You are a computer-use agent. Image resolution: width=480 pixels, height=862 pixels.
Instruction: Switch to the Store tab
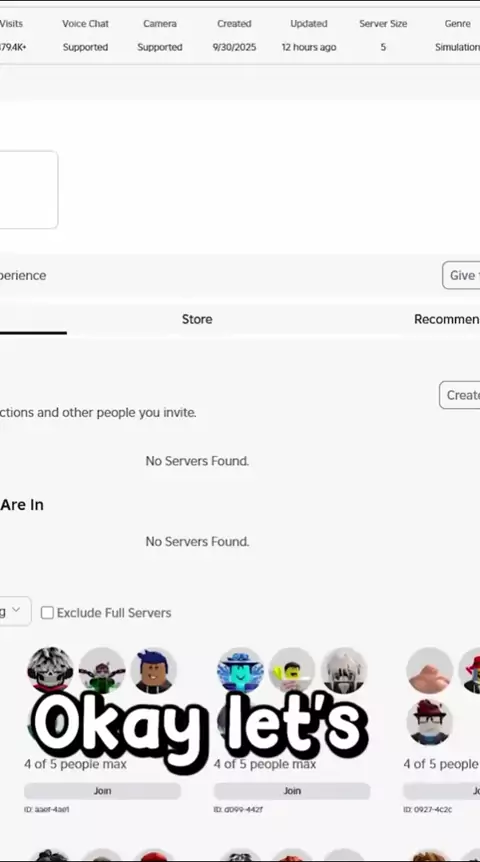pyautogui.click(x=197, y=319)
